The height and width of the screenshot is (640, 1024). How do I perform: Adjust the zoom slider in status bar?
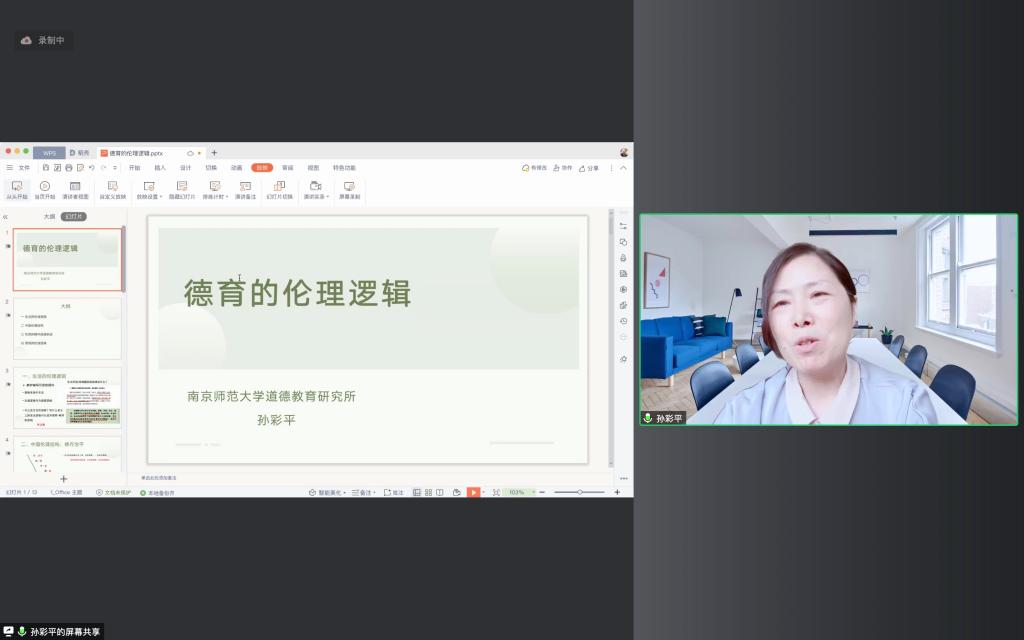coord(580,492)
